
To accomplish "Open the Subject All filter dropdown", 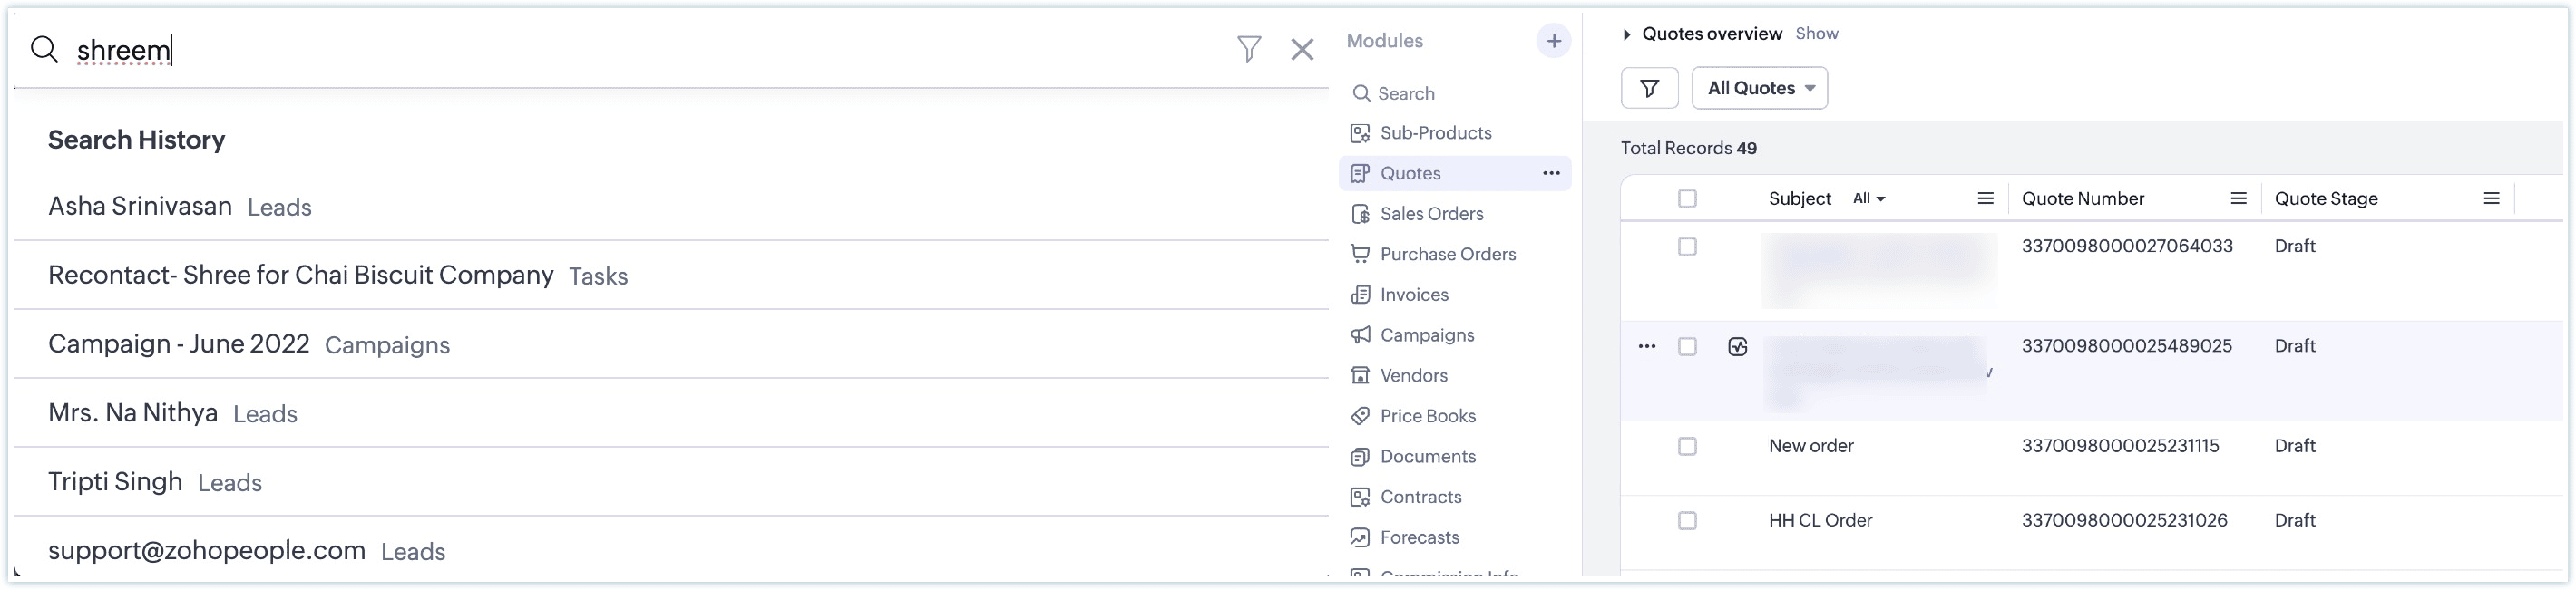I will click(x=1868, y=199).
